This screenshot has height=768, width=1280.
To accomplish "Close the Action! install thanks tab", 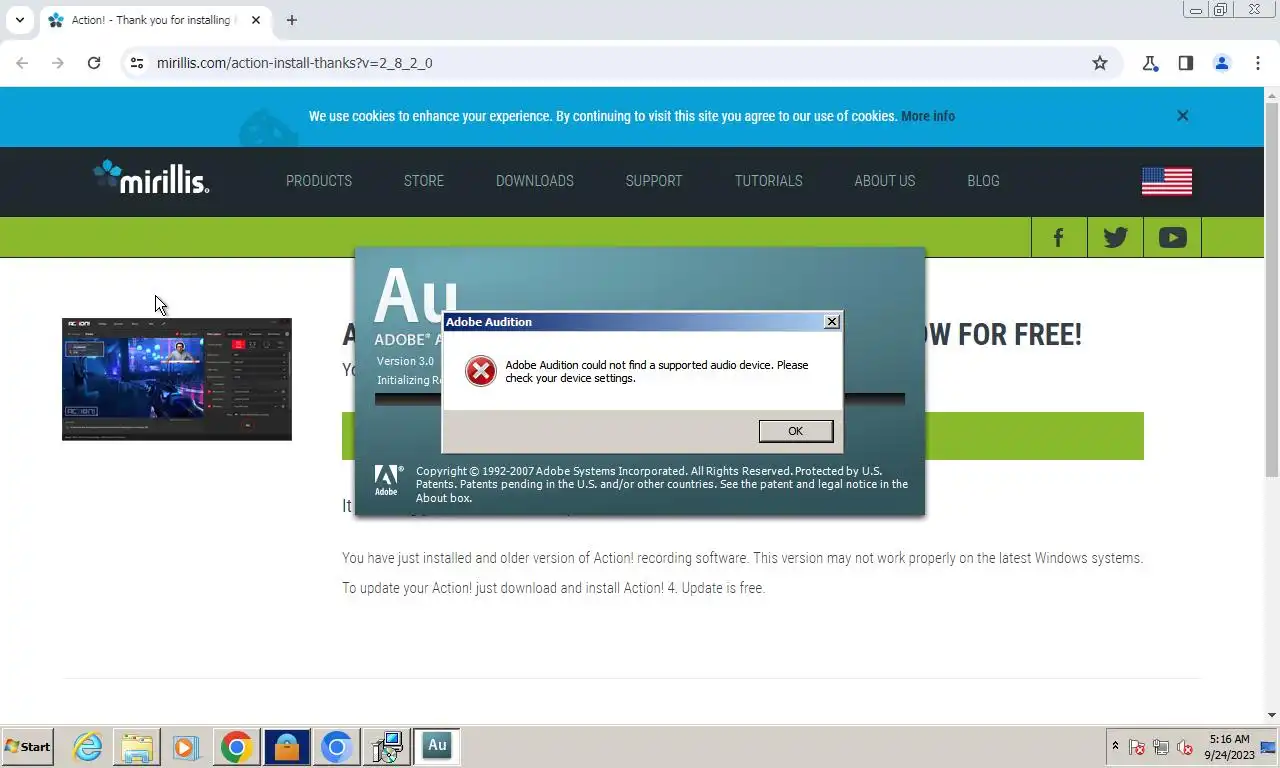I will coord(256,20).
